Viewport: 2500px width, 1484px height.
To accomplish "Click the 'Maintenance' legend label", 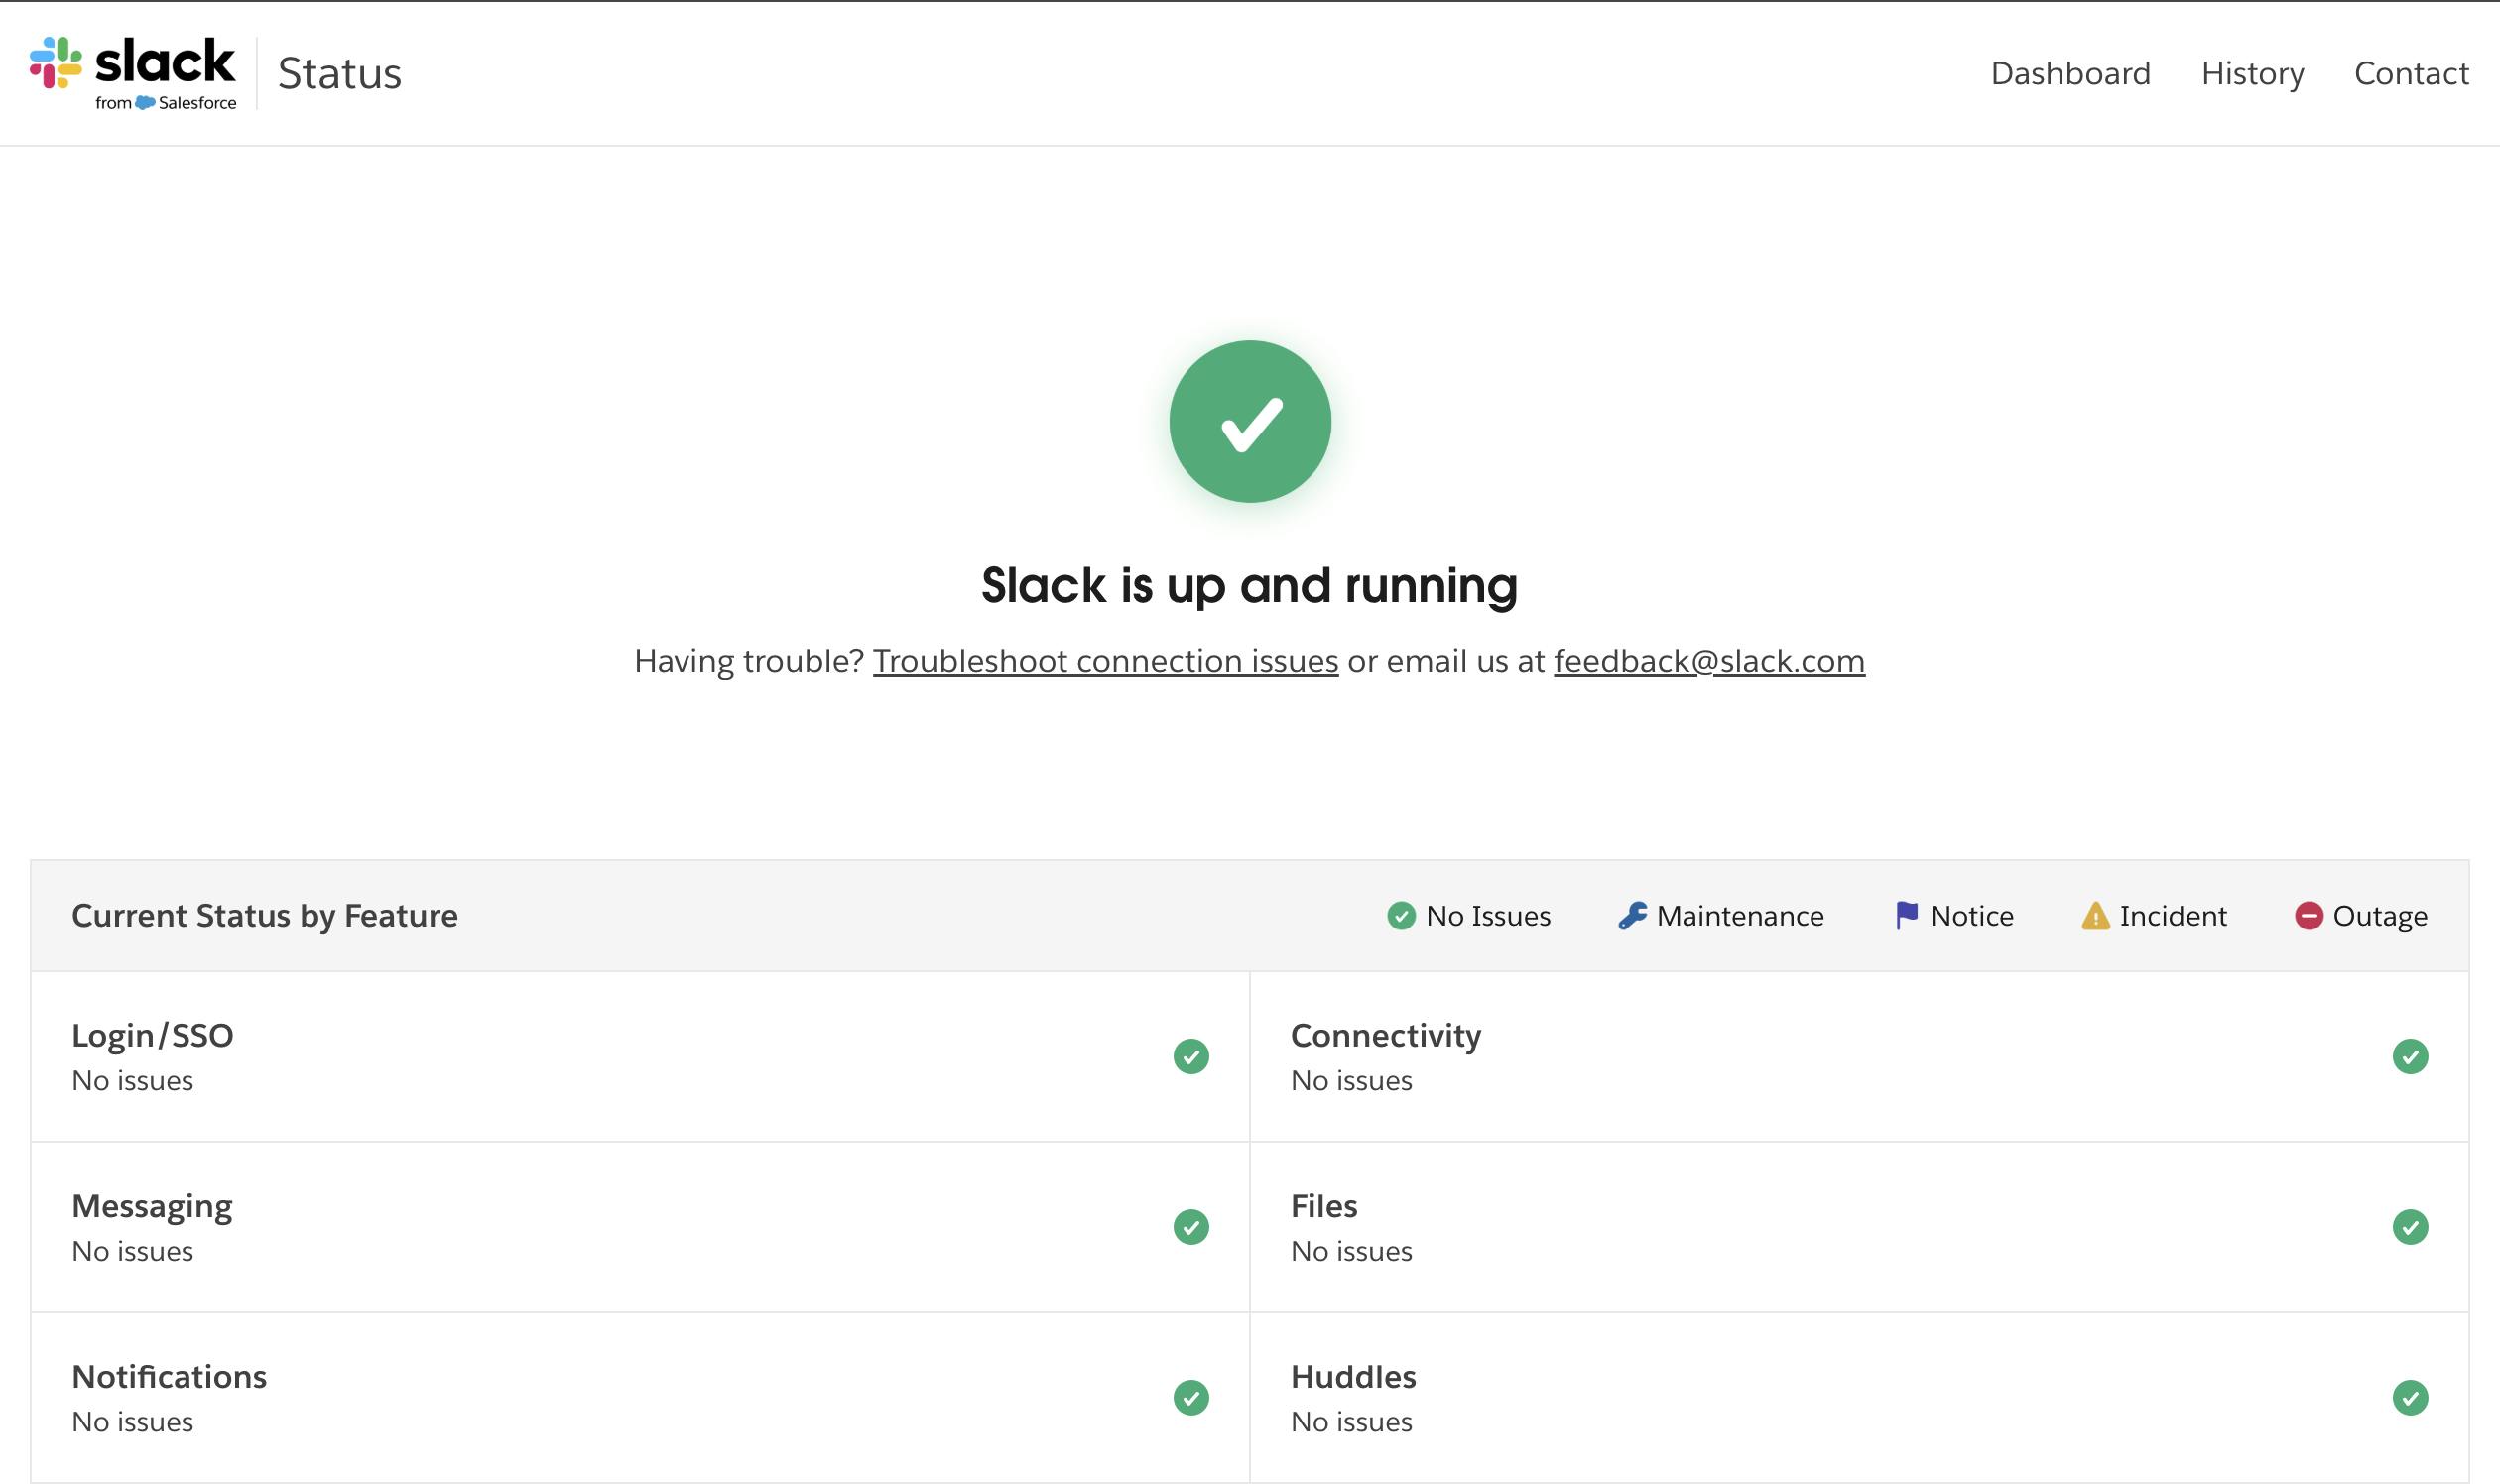I will 1740,916.
